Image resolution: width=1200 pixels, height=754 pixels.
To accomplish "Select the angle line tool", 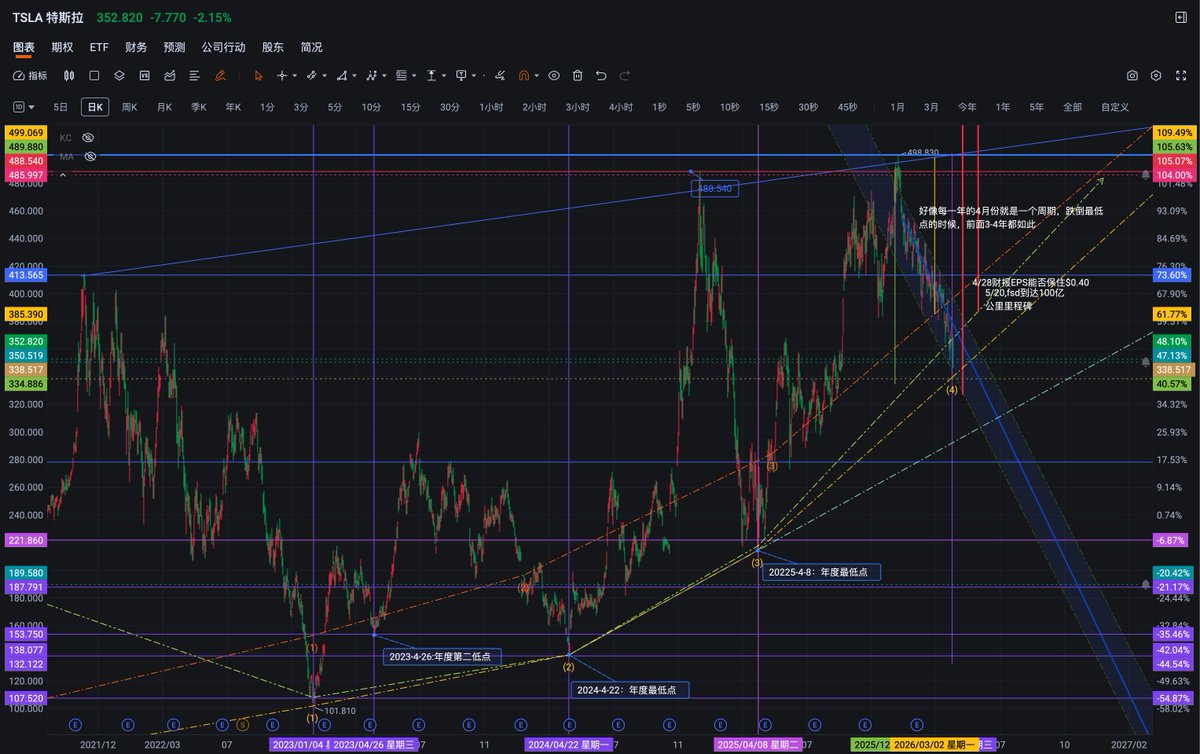I will point(341,75).
